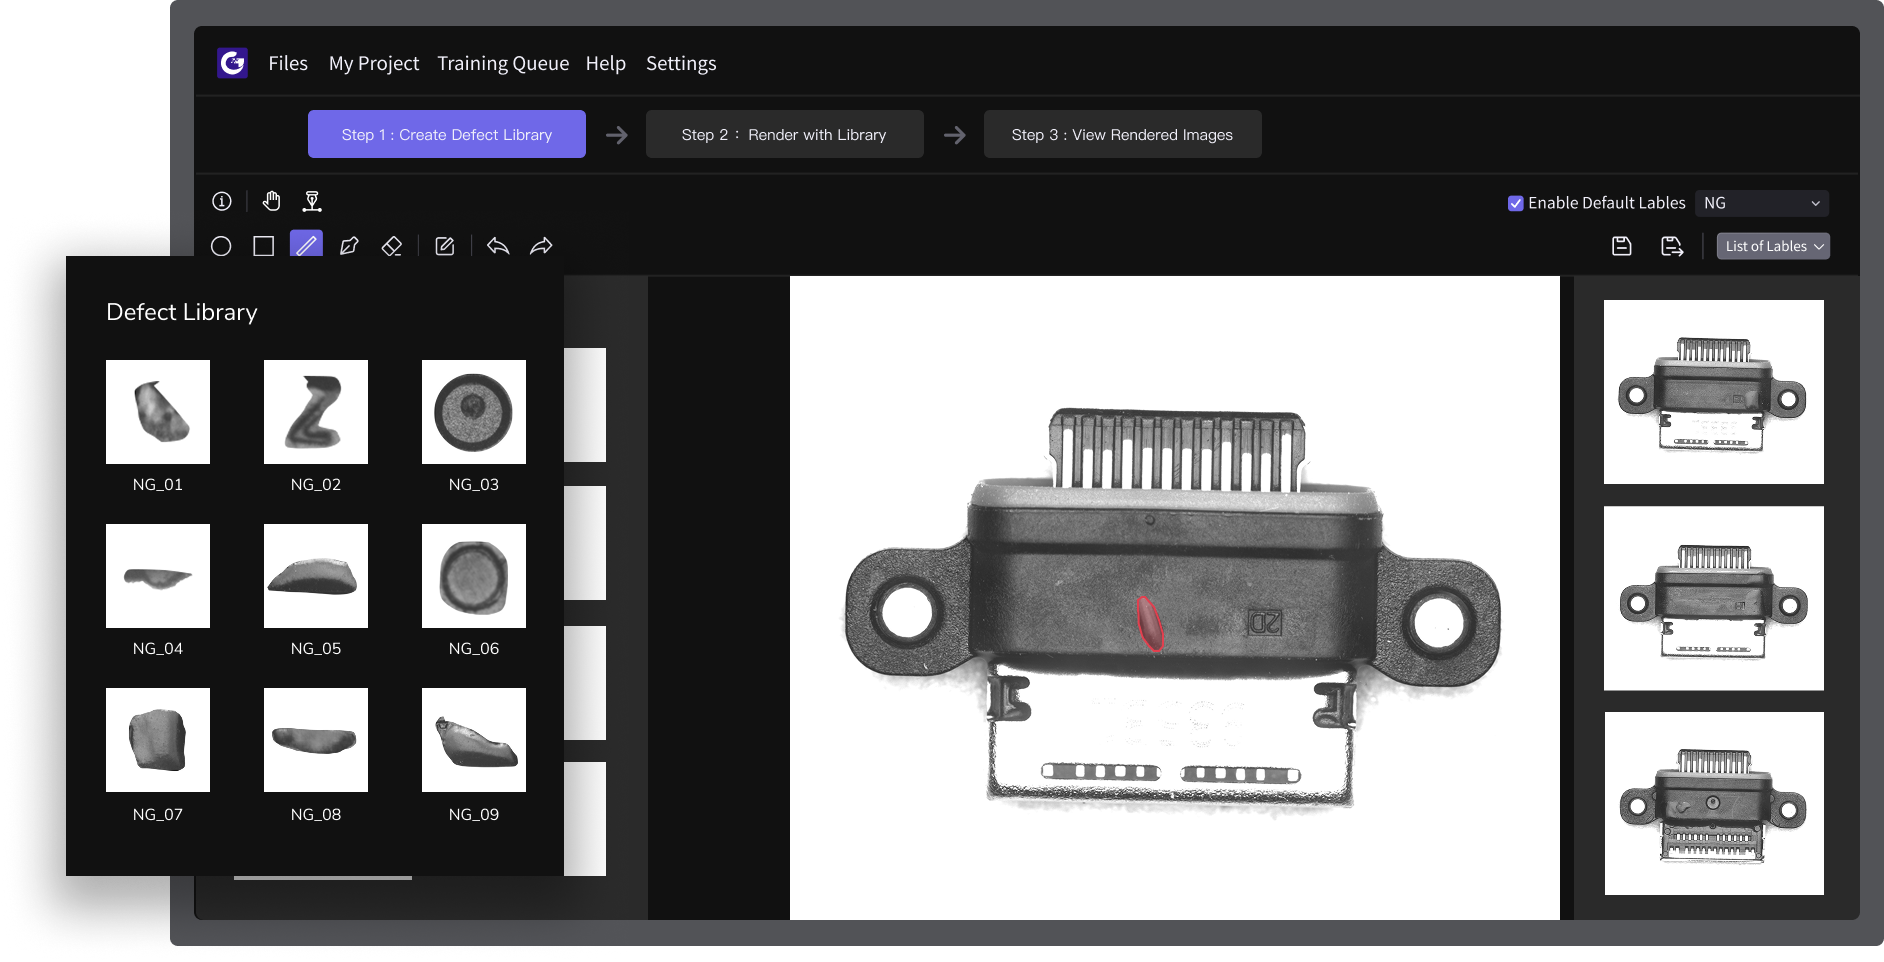Open the My Project menu
The image size is (1884, 962).
374,63
